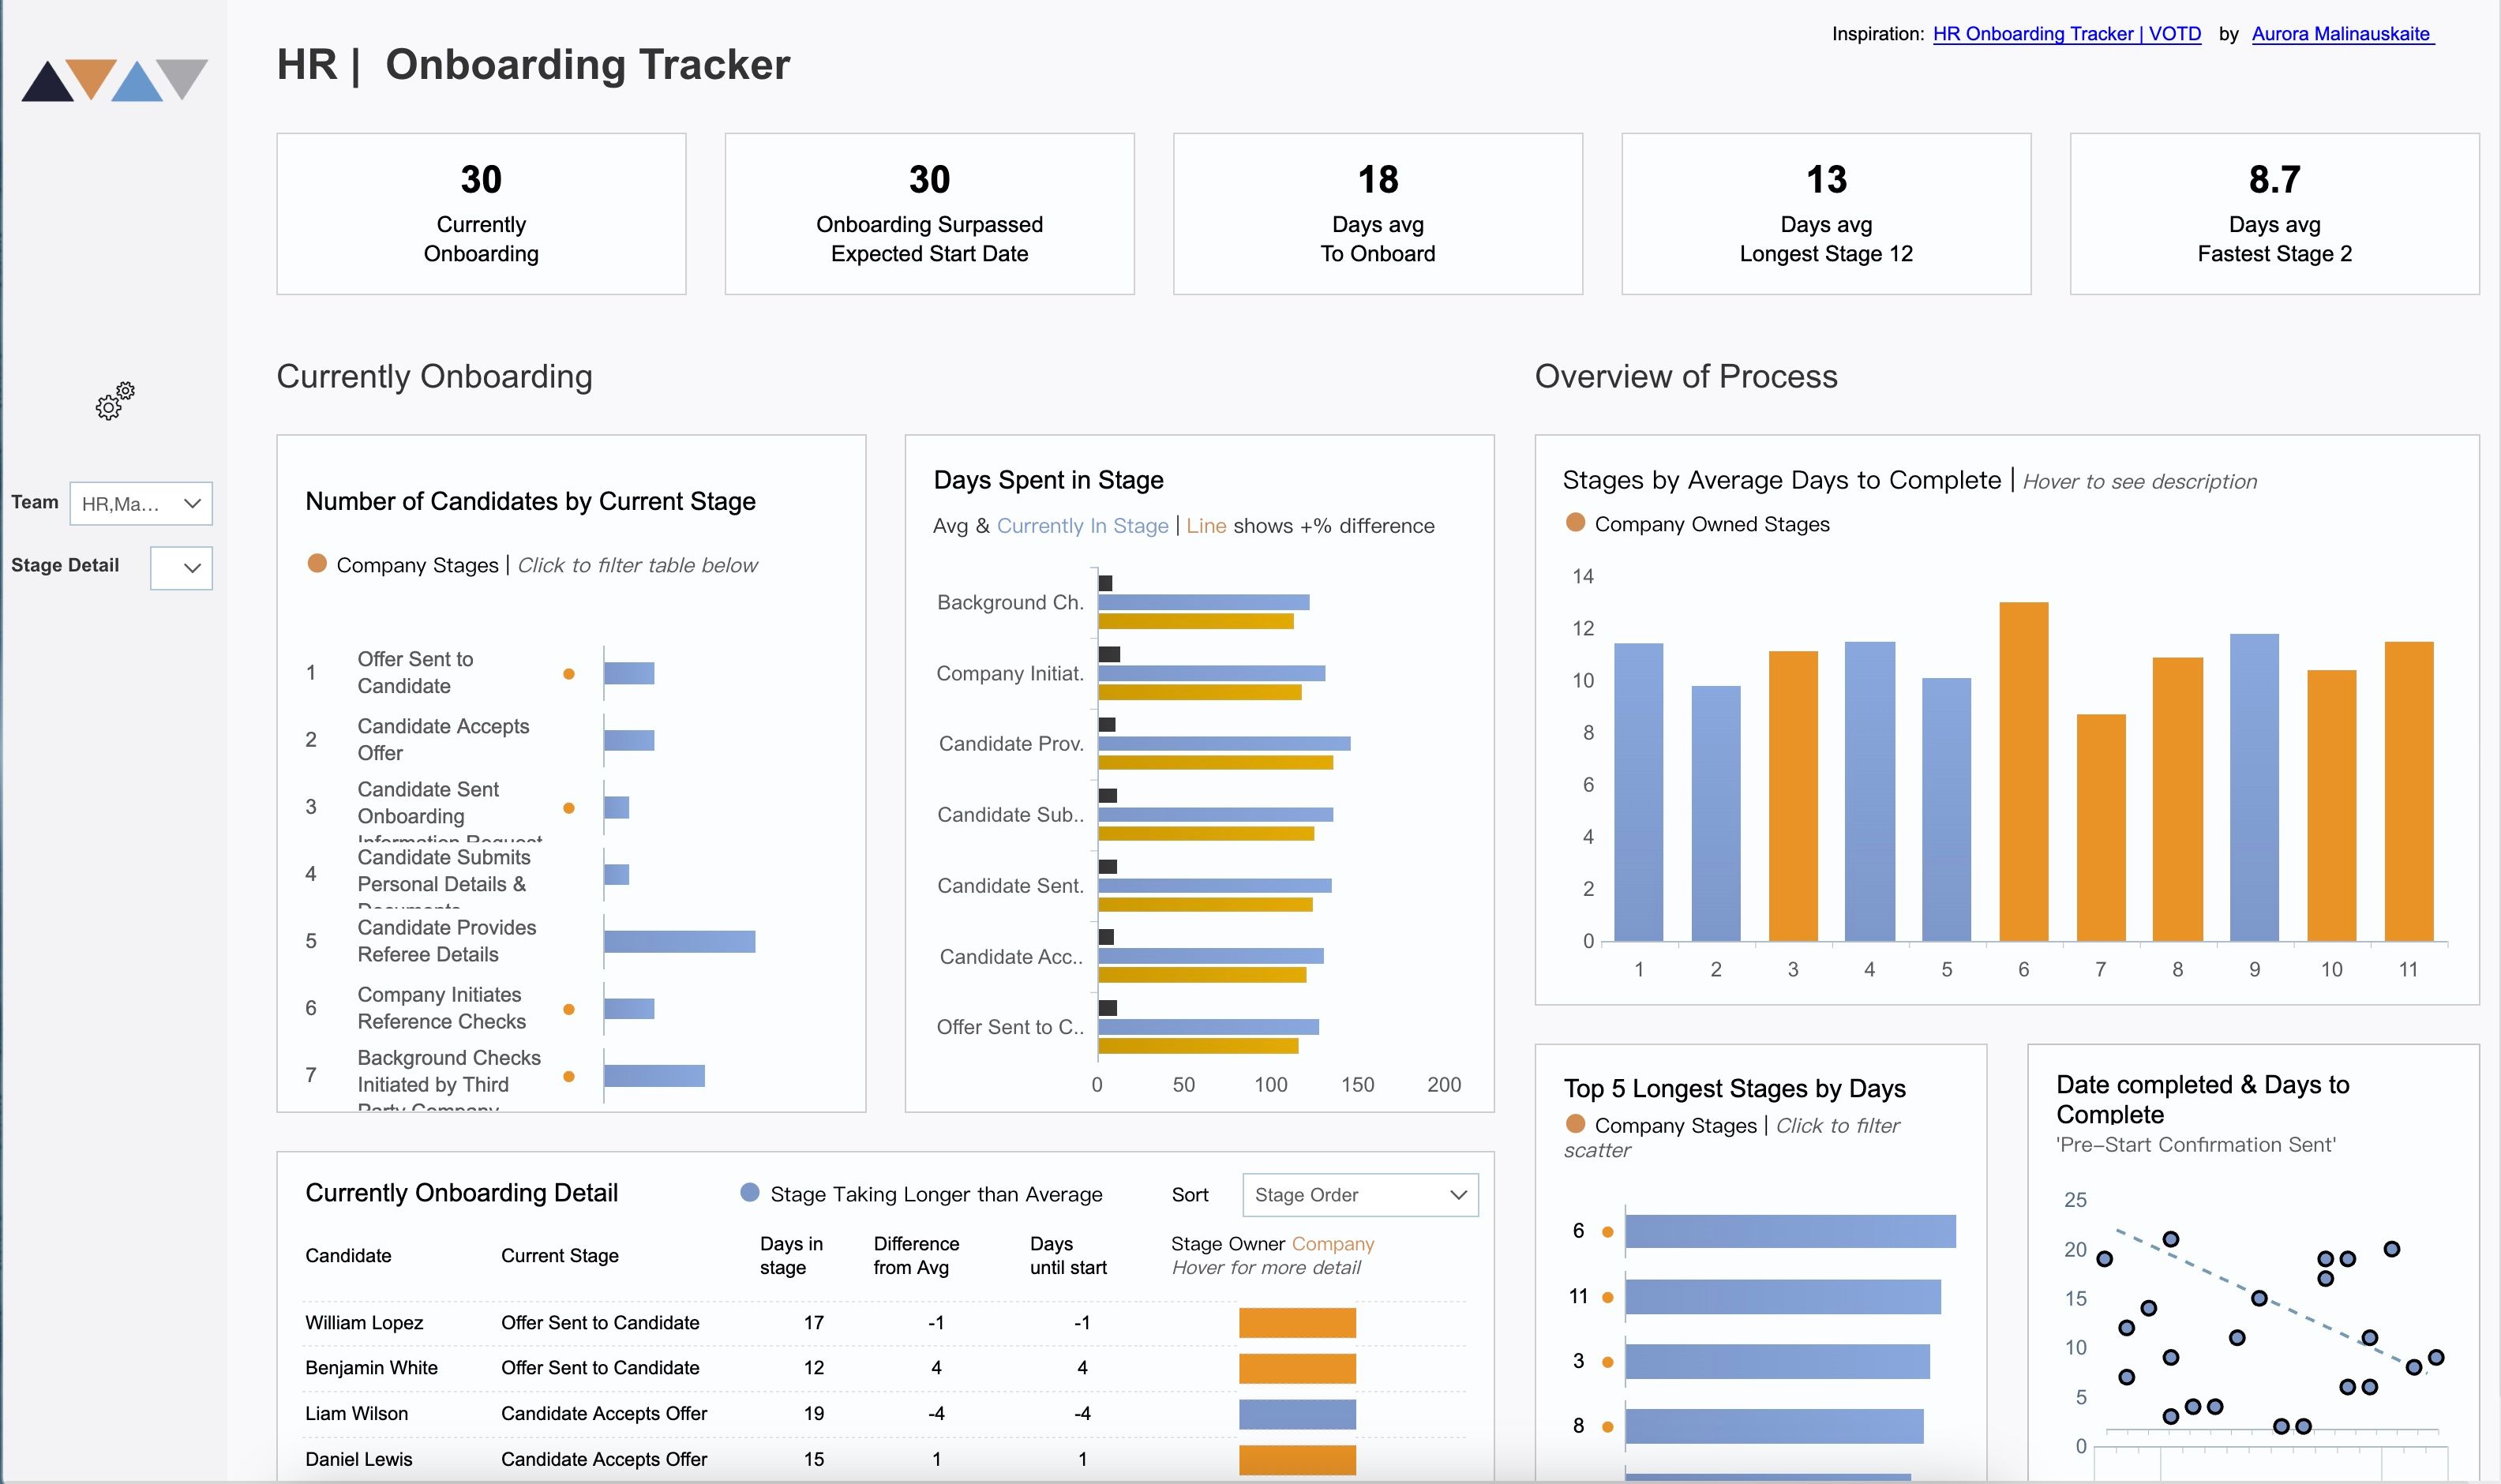Screen dimensions: 2501x1484
Task: Select the Days avg Longest Stage 12 card
Action: coord(1826,214)
